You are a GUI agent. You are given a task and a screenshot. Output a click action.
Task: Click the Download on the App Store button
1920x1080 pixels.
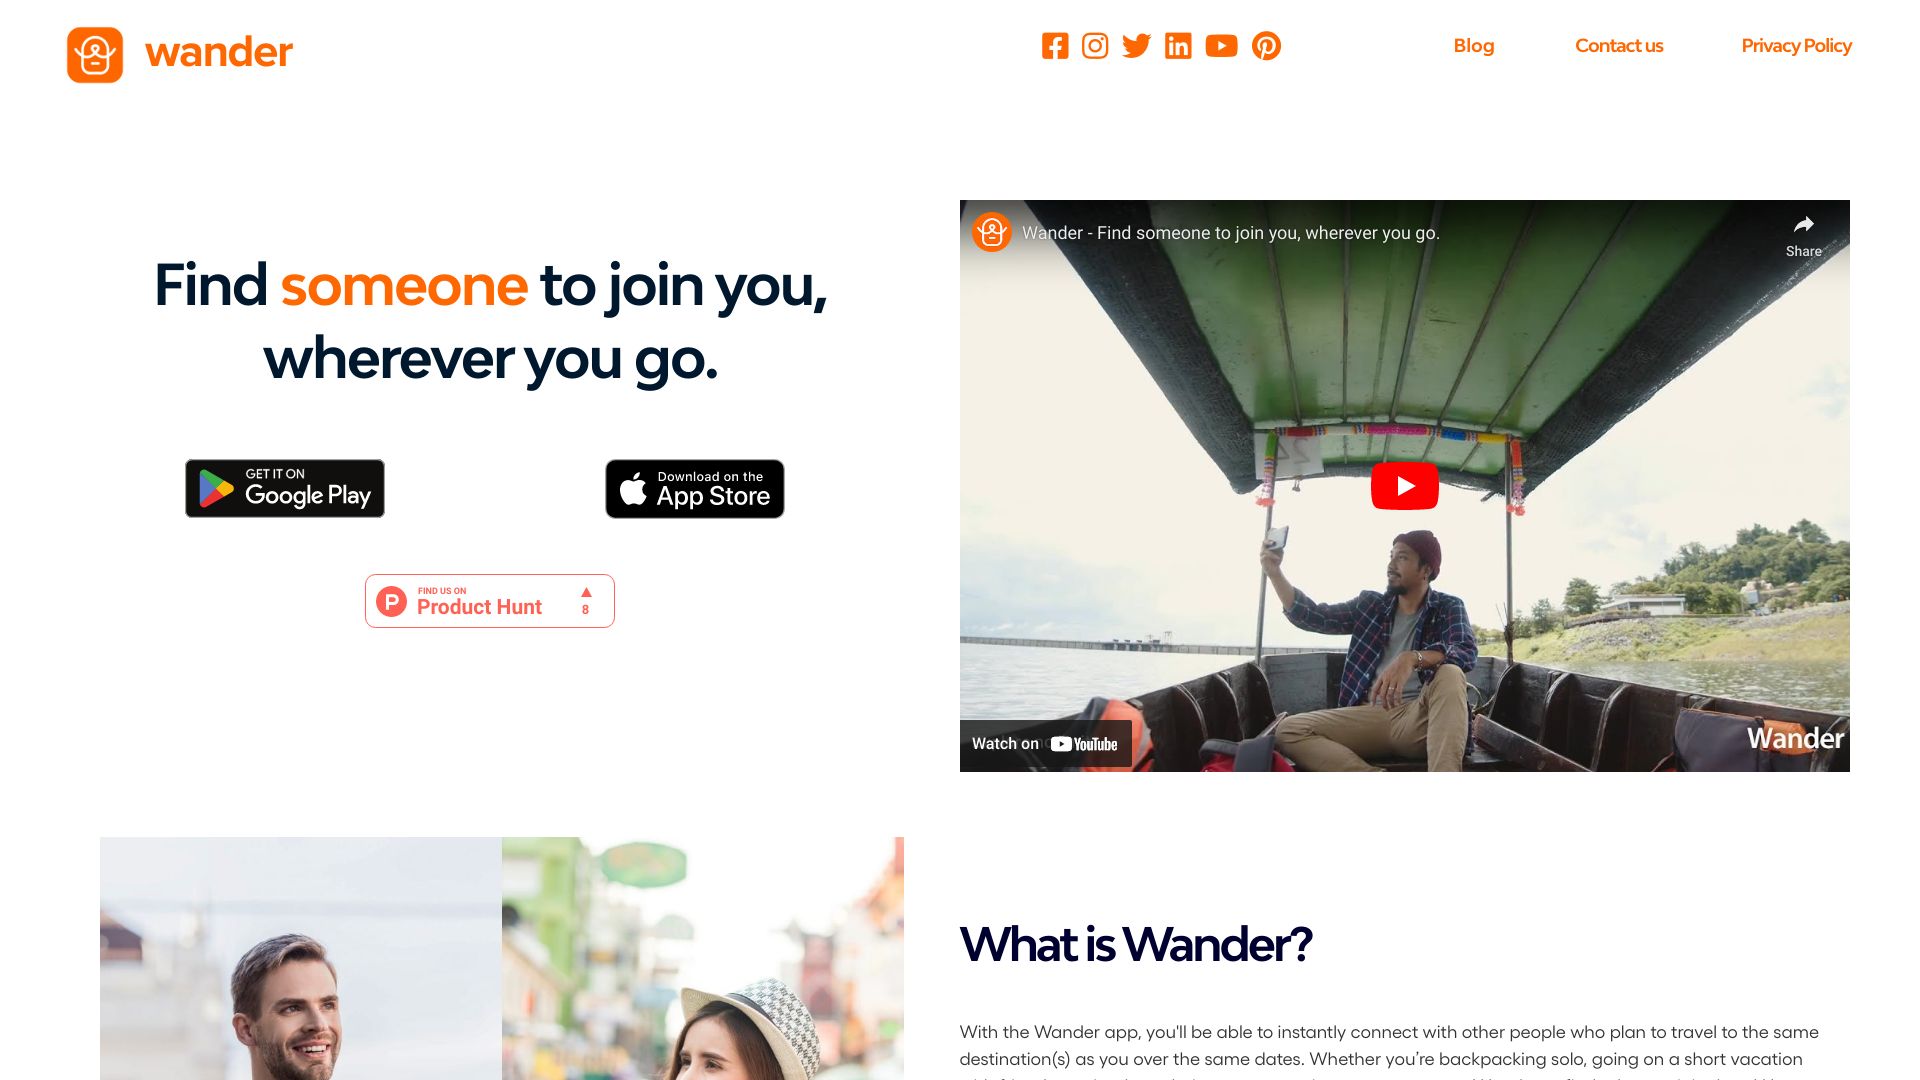tap(695, 488)
